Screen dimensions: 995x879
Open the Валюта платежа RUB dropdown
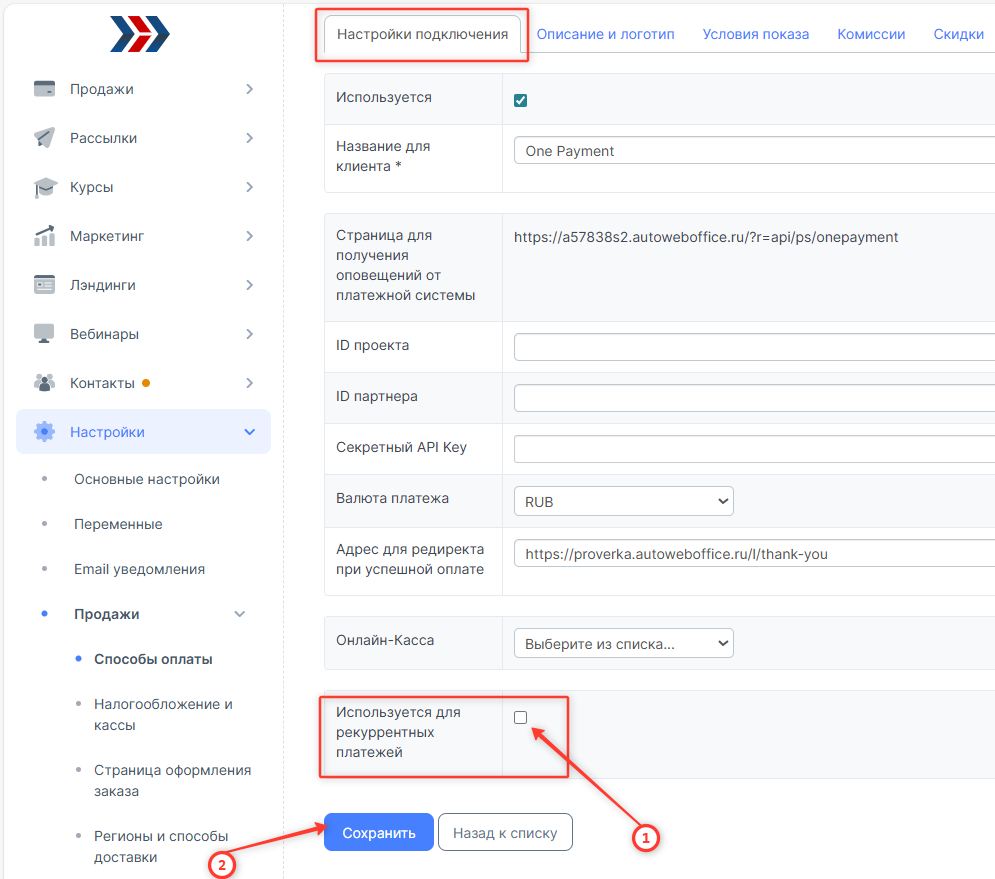(x=623, y=501)
